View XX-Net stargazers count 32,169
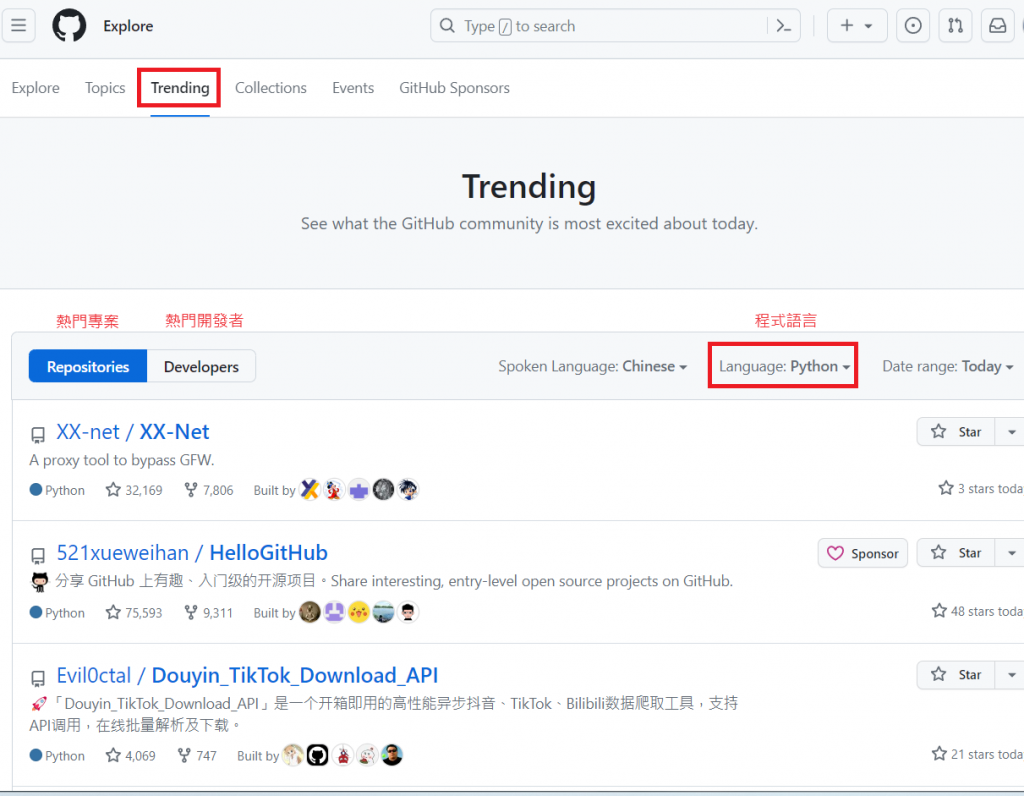The image size is (1024, 796). (x=134, y=490)
